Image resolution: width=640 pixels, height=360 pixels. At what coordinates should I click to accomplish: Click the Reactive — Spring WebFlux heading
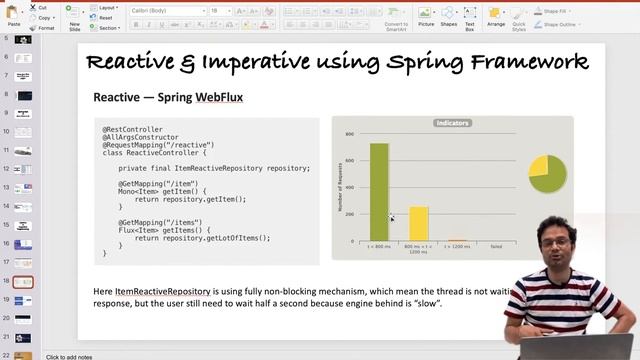point(168,97)
